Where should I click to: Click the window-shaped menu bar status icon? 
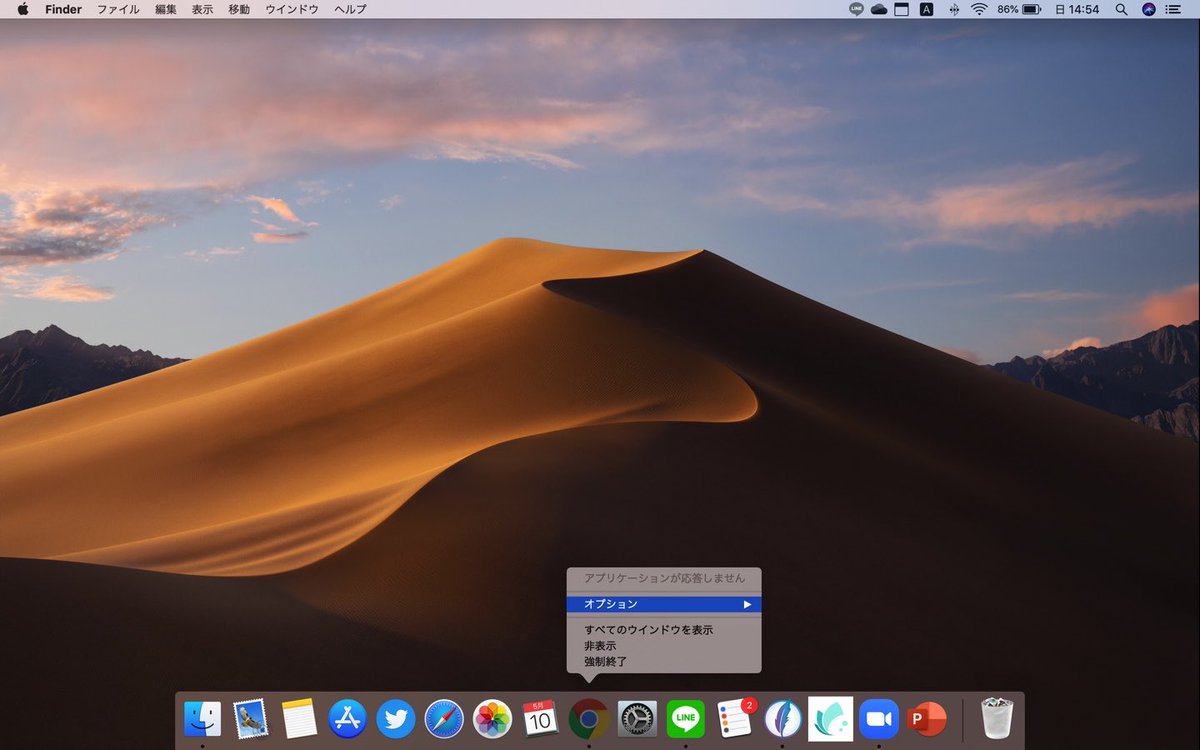click(x=901, y=9)
